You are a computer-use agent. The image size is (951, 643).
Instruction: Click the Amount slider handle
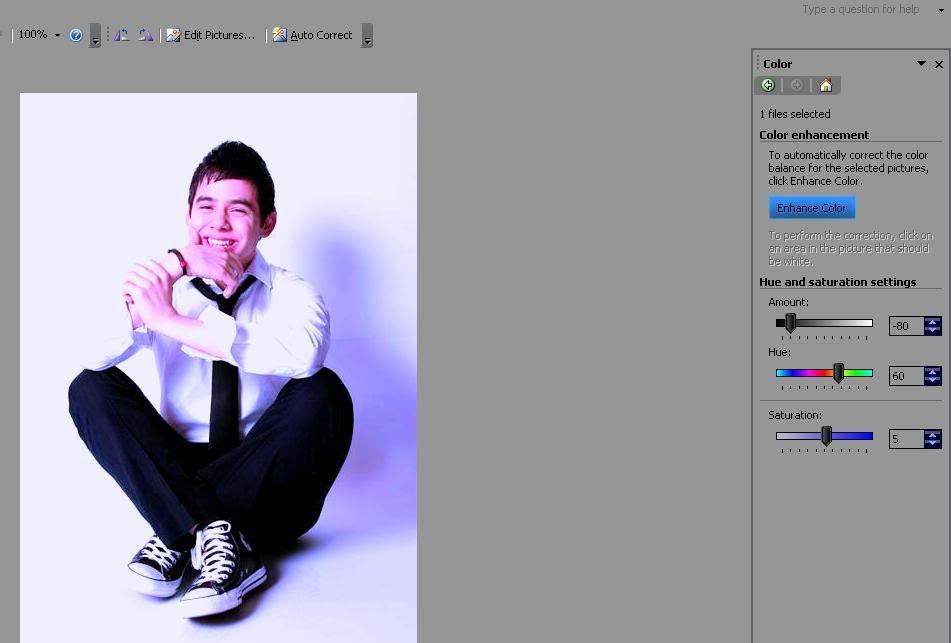pyautogui.click(x=790, y=323)
